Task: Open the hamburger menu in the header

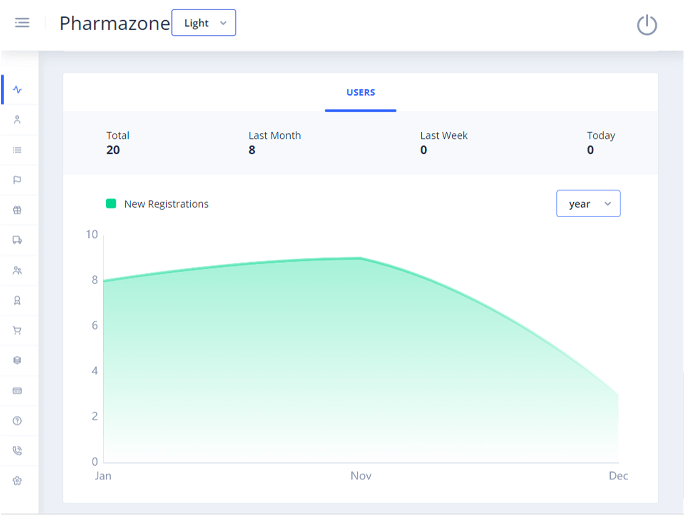Action: click(22, 23)
